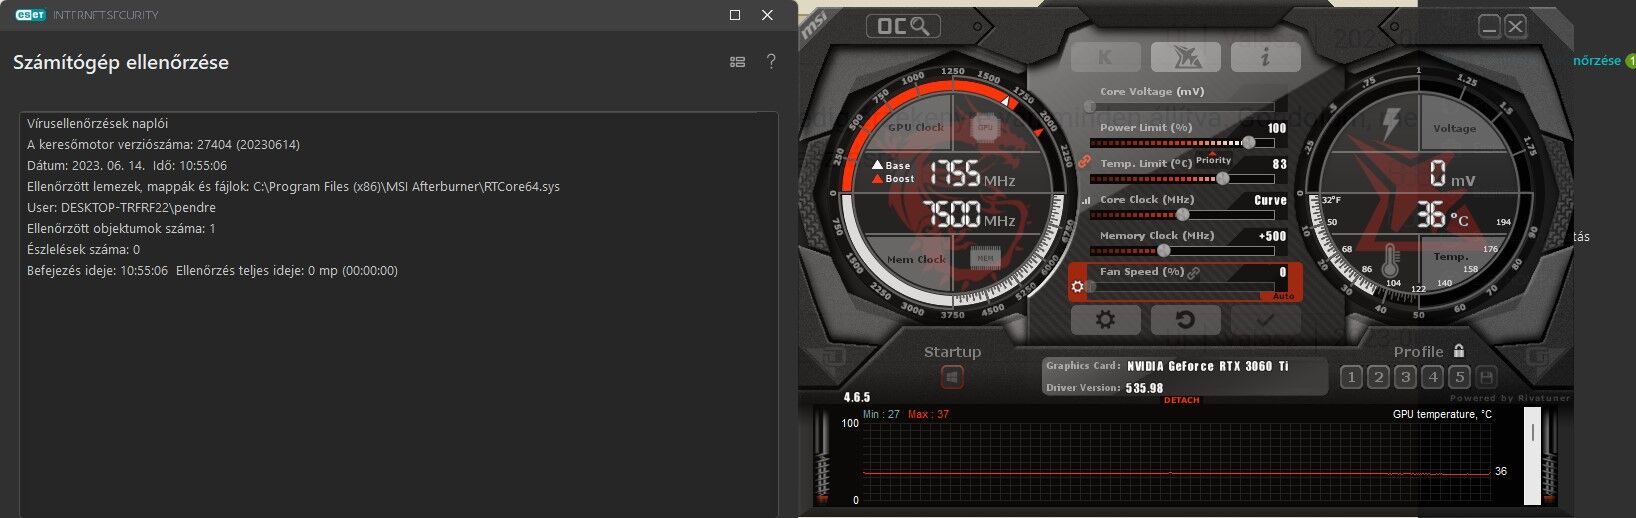Click the ESET list view icon
The image size is (1636, 518).
click(x=738, y=62)
